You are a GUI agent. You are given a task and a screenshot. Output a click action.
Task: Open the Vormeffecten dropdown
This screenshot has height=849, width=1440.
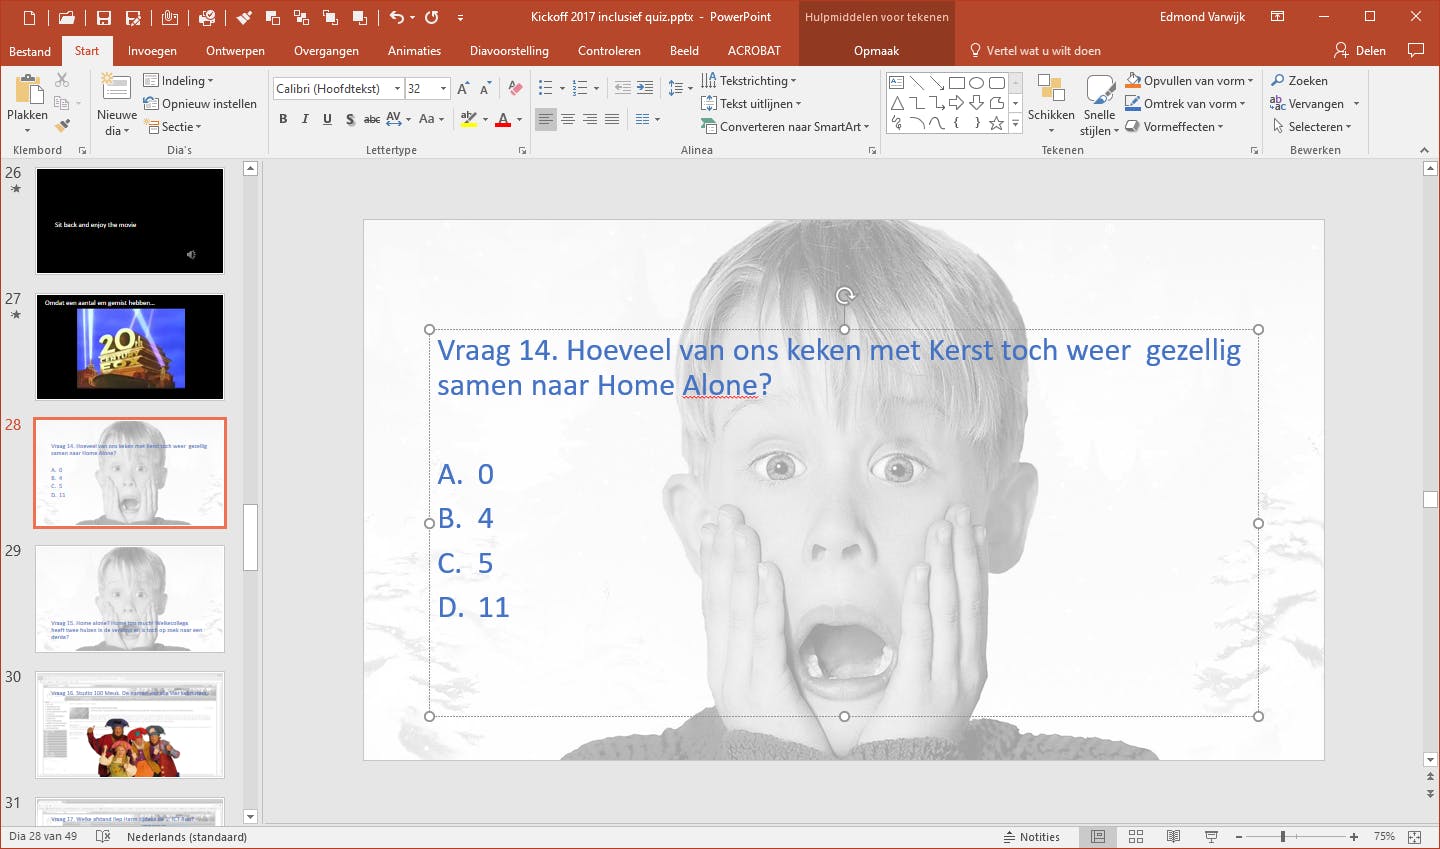1174,127
